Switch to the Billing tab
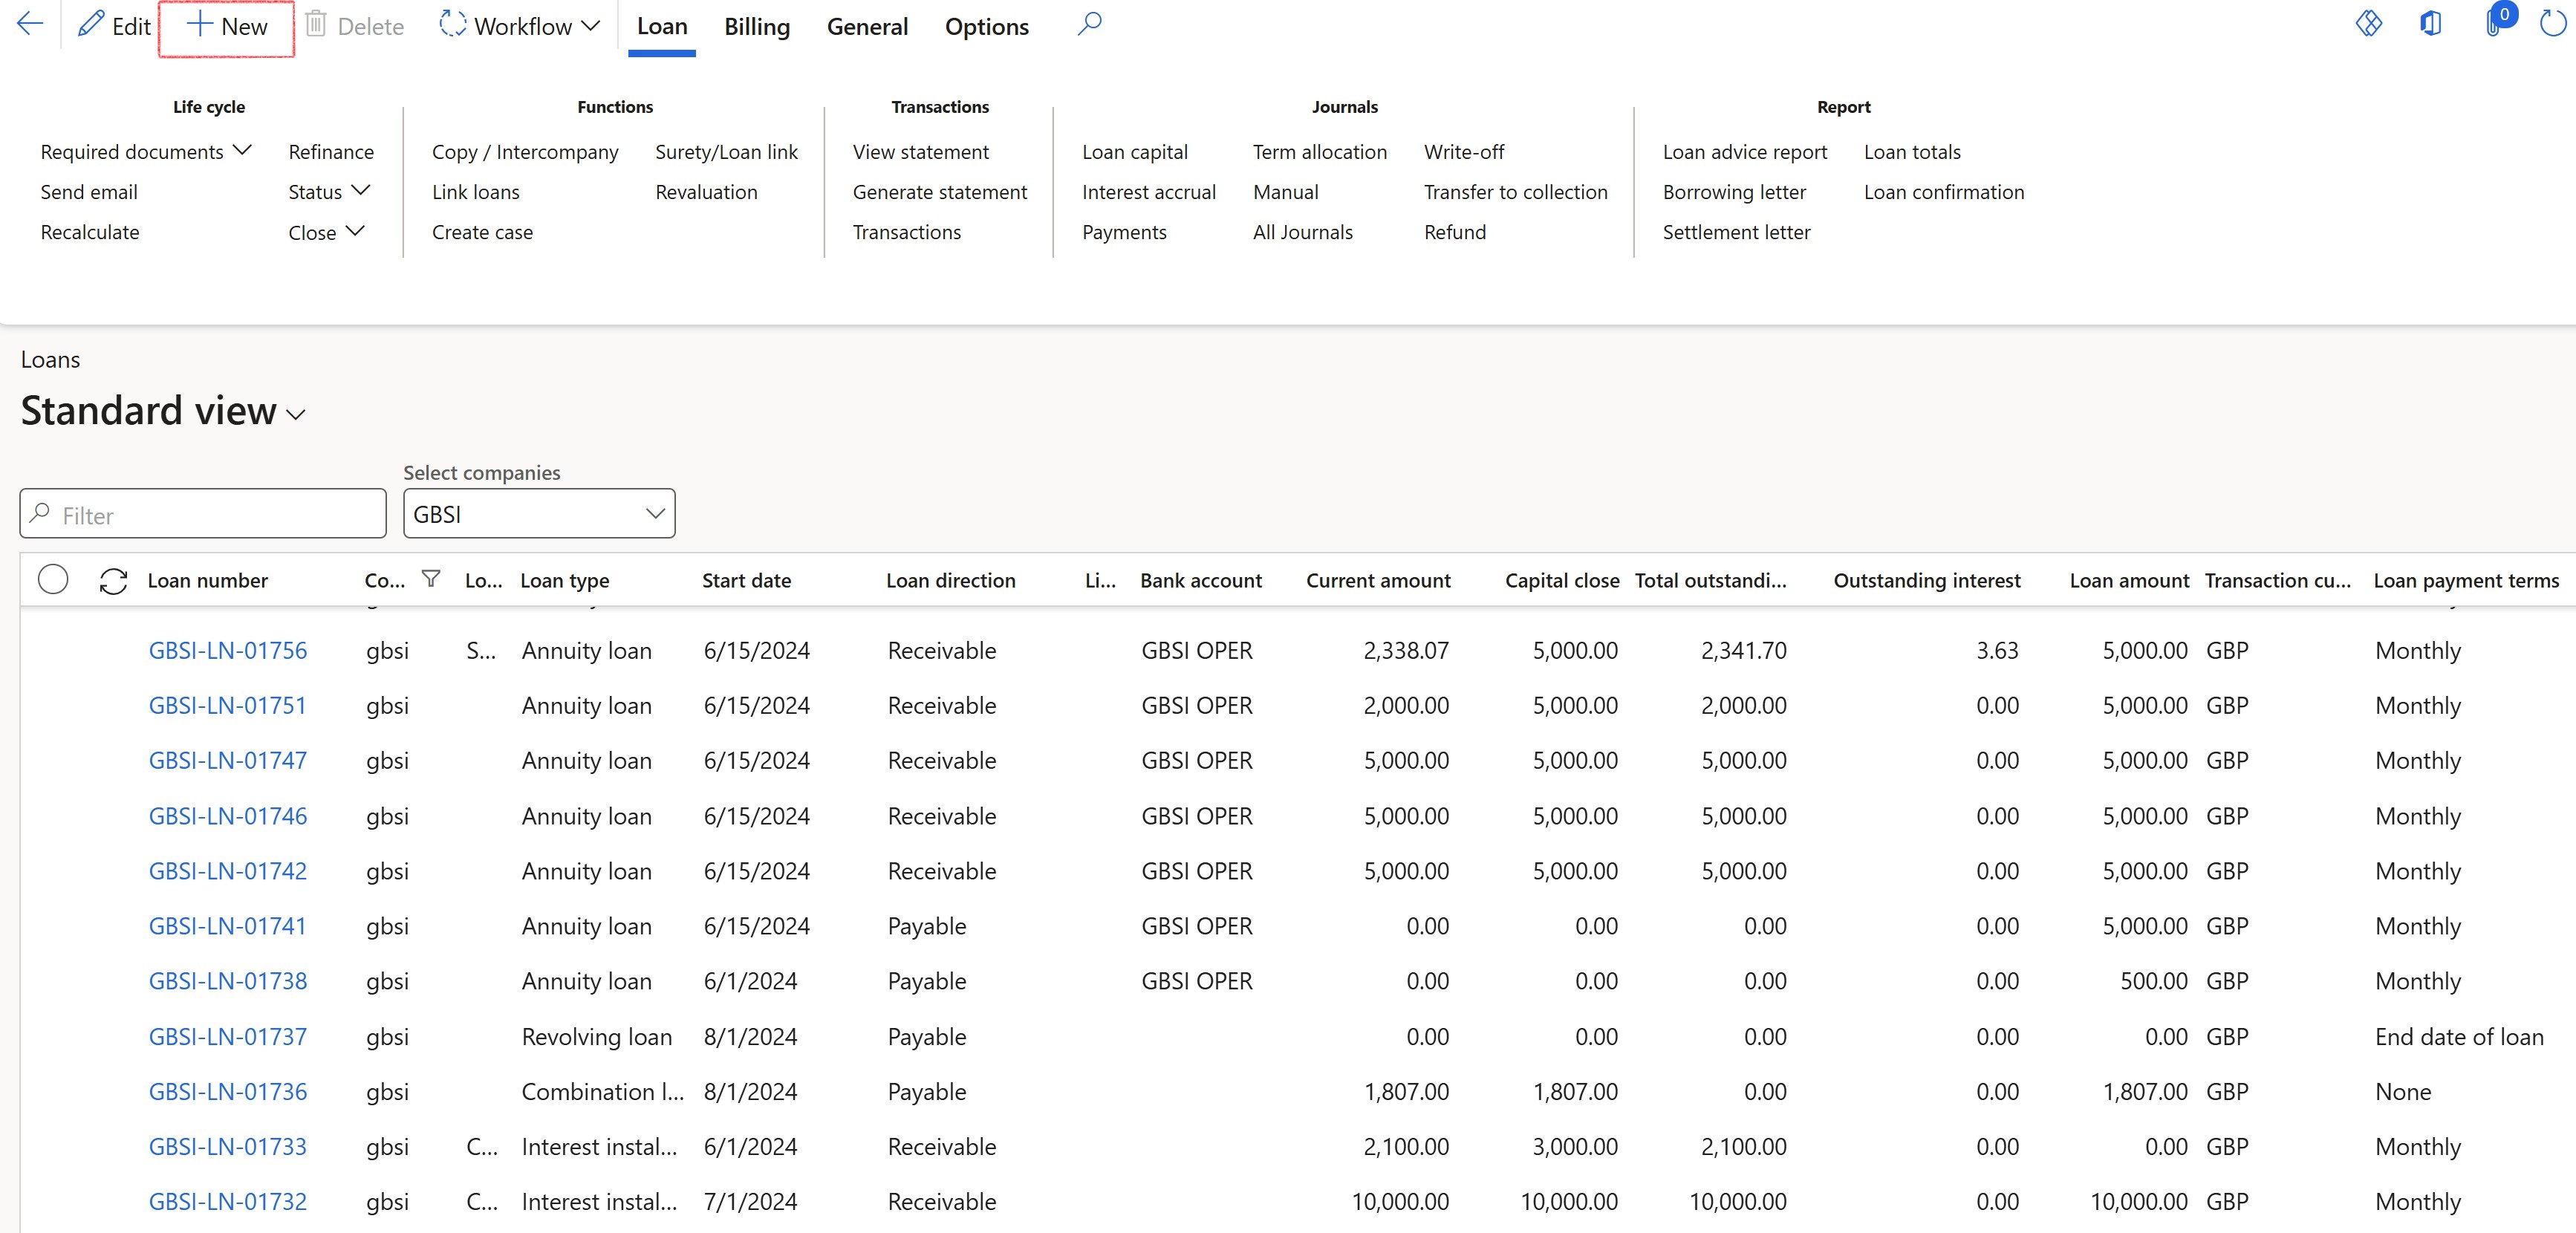The image size is (2576, 1233). (756, 26)
